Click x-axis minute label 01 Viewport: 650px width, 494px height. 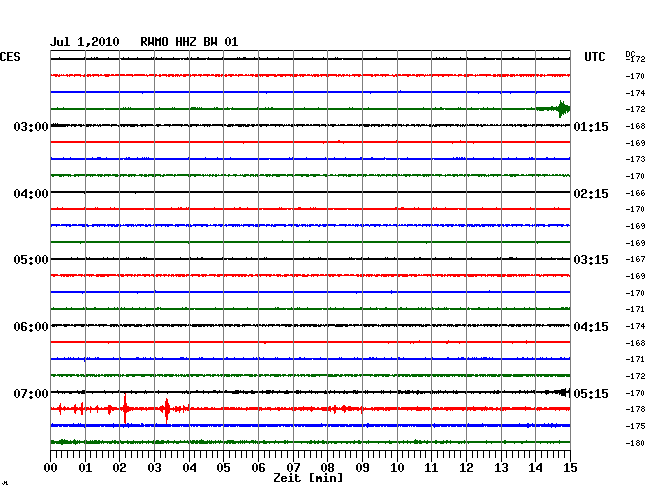tap(85, 467)
